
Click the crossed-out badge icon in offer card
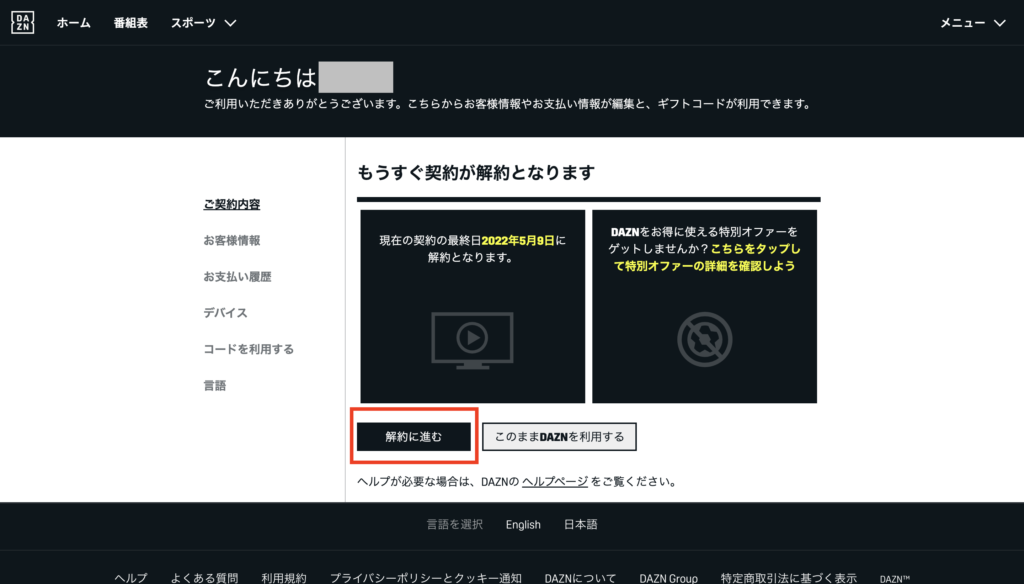click(705, 339)
